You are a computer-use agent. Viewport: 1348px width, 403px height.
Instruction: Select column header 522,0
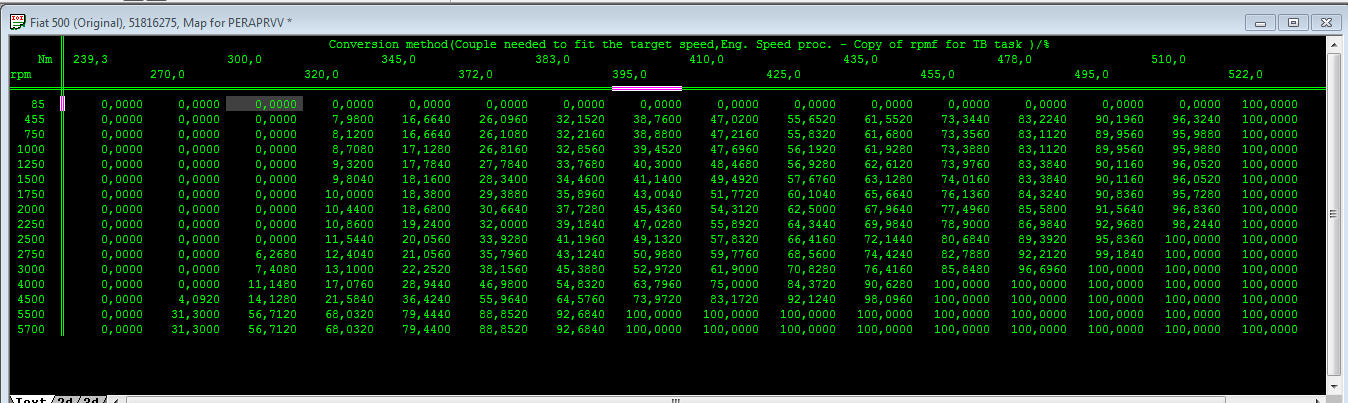point(1245,74)
